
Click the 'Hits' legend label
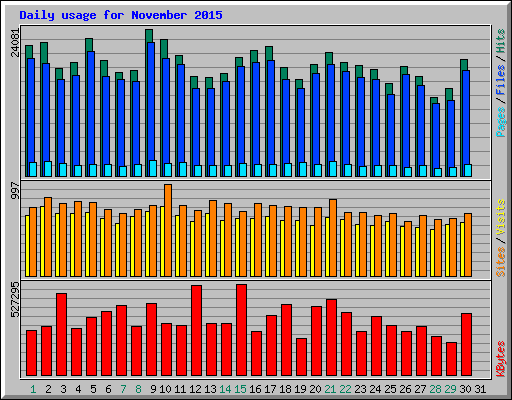[x=501, y=41]
